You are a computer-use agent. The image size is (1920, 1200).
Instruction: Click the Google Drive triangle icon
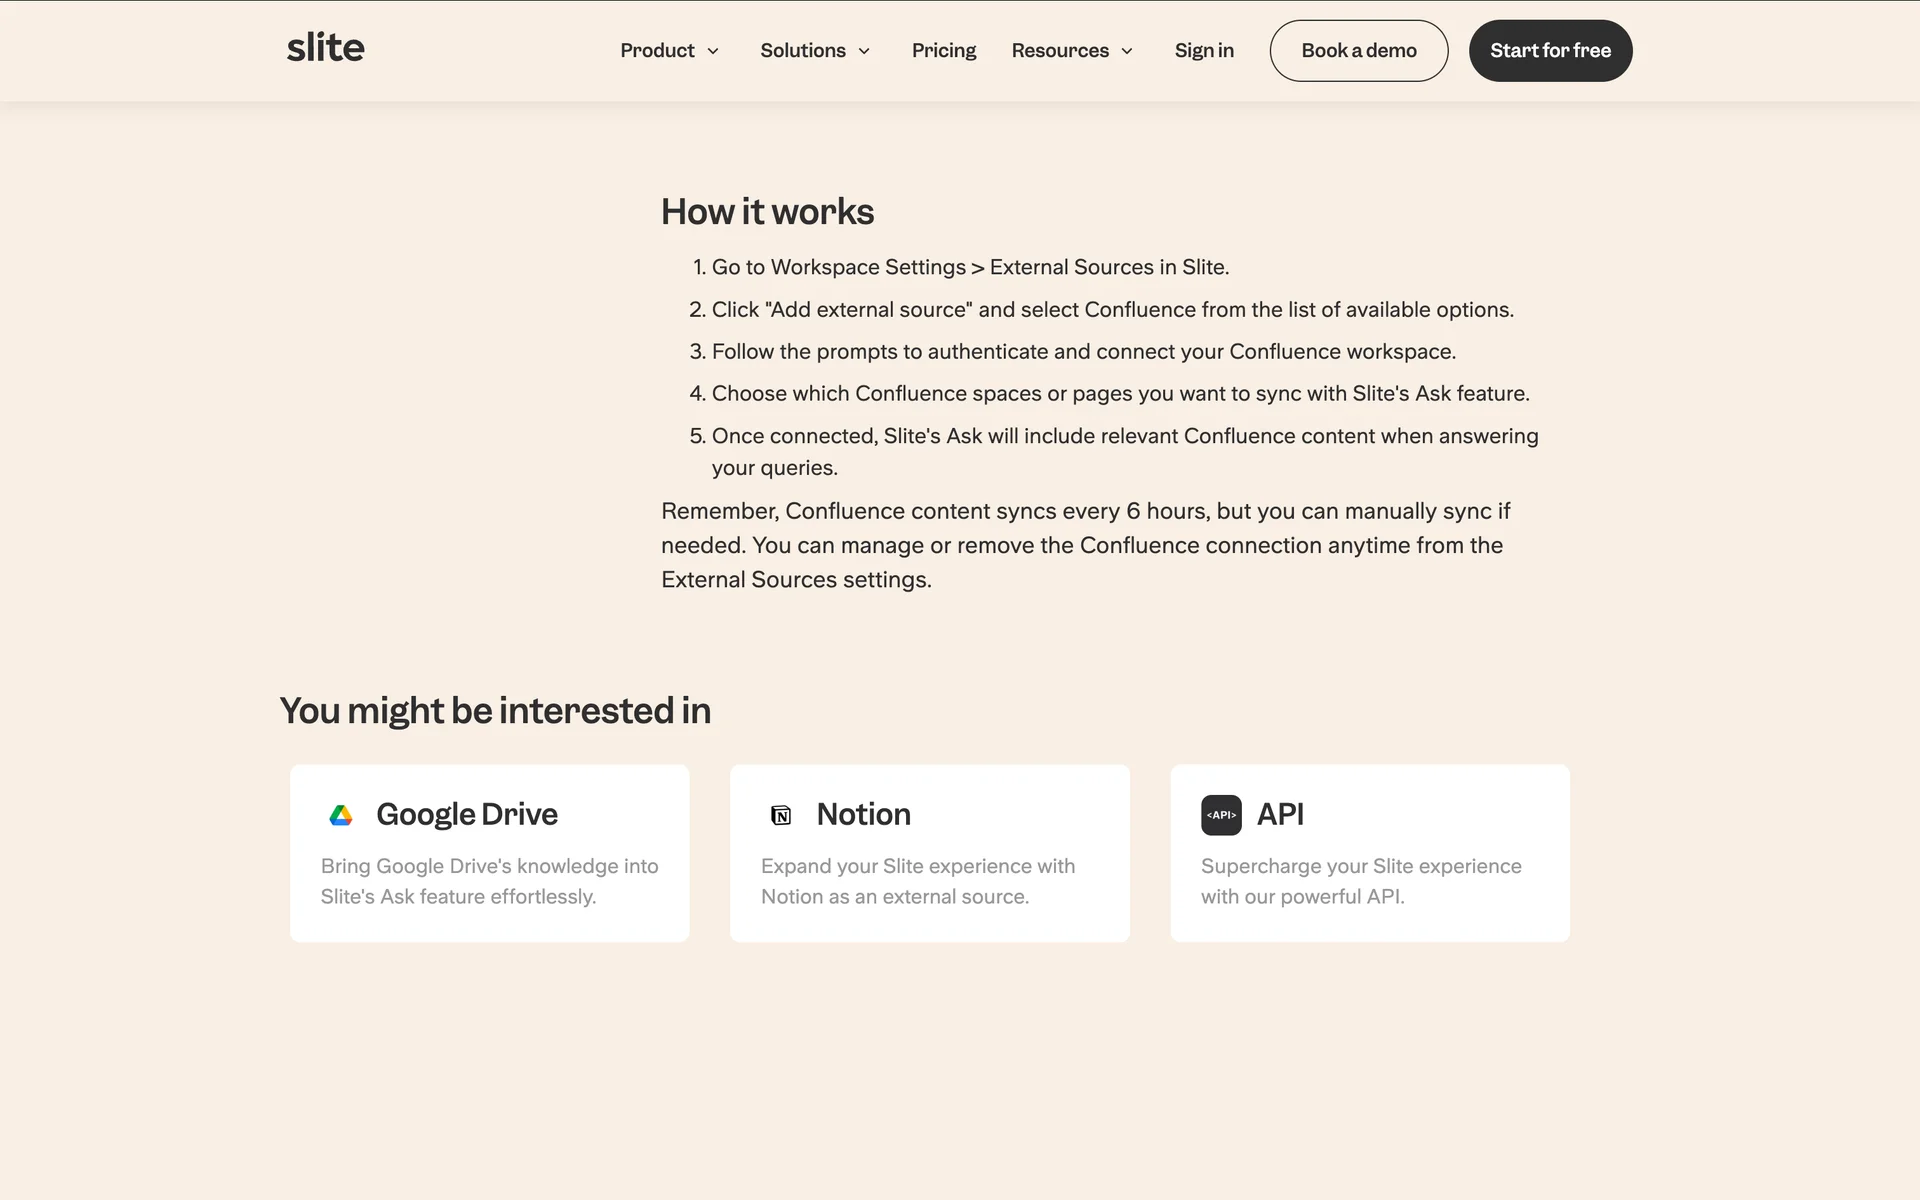click(x=341, y=815)
